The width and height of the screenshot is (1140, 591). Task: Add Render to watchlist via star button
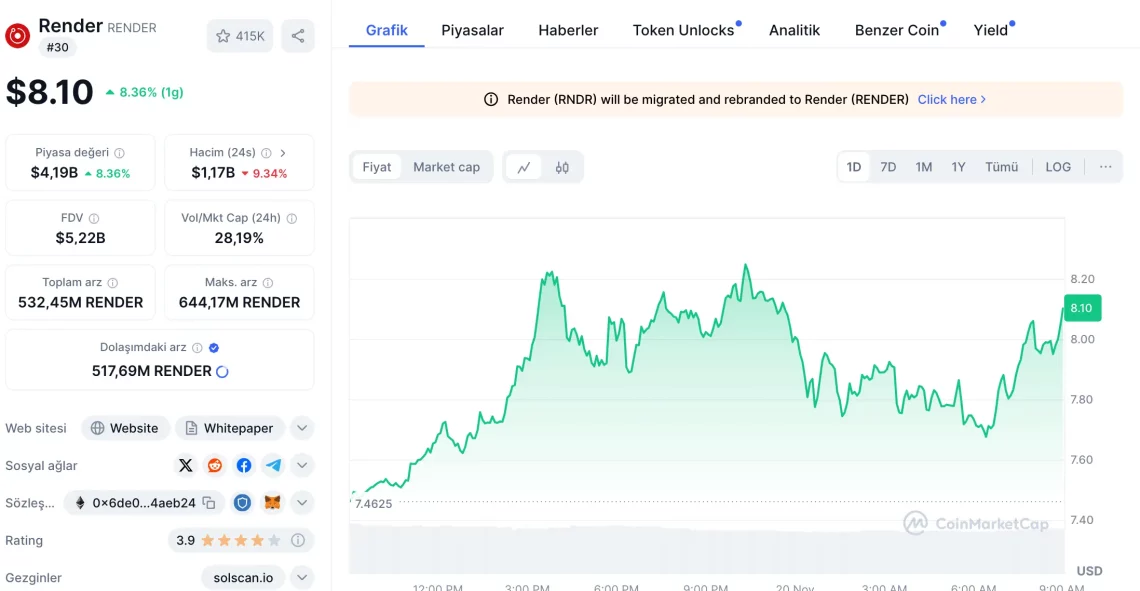240,36
